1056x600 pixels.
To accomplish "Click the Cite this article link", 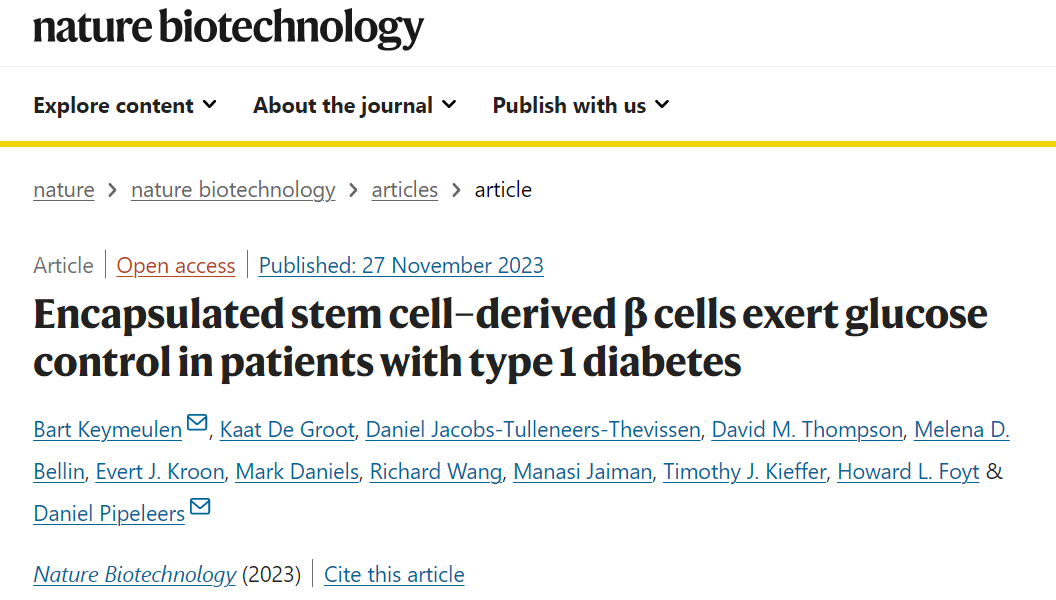I will pyautogui.click(x=394, y=575).
